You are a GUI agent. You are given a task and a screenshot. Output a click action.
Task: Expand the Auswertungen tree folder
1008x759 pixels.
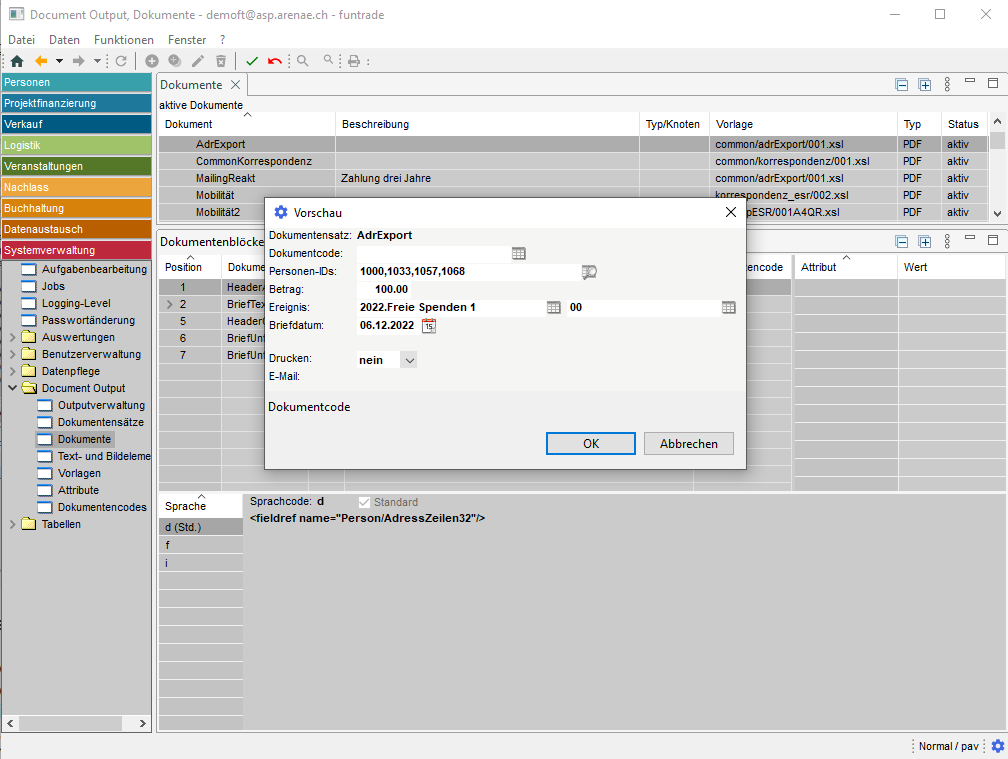pyautogui.click(x=12, y=338)
